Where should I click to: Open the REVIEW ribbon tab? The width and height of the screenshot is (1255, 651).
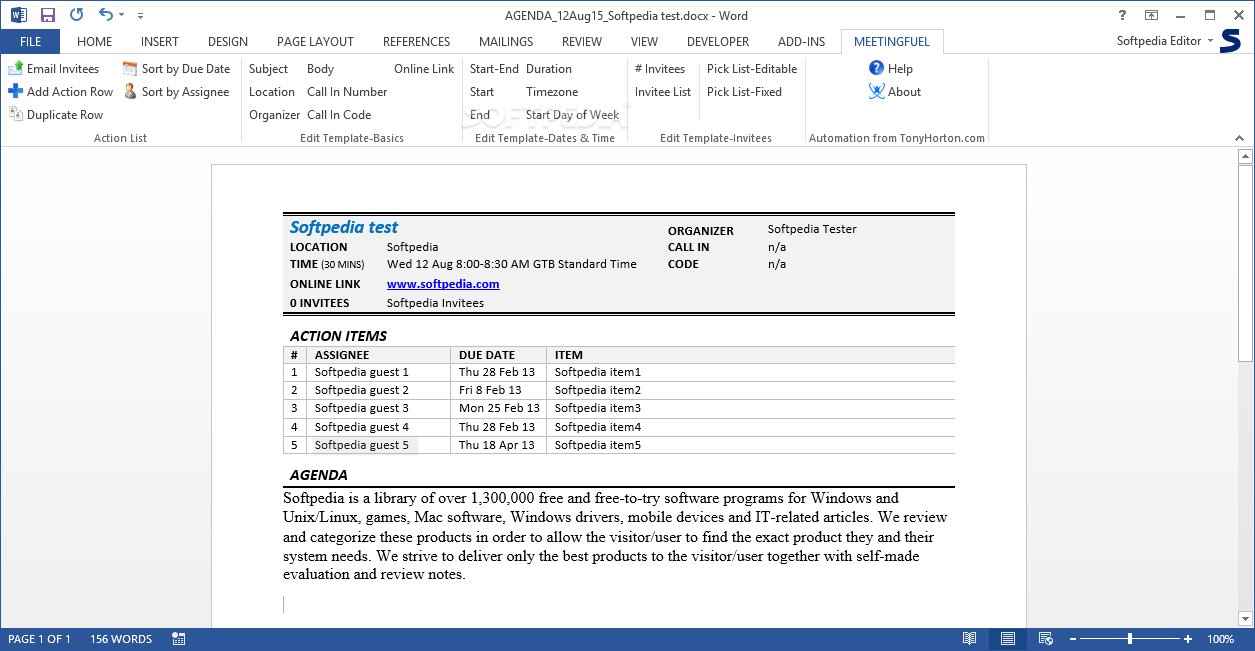pyautogui.click(x=582, y=42)
